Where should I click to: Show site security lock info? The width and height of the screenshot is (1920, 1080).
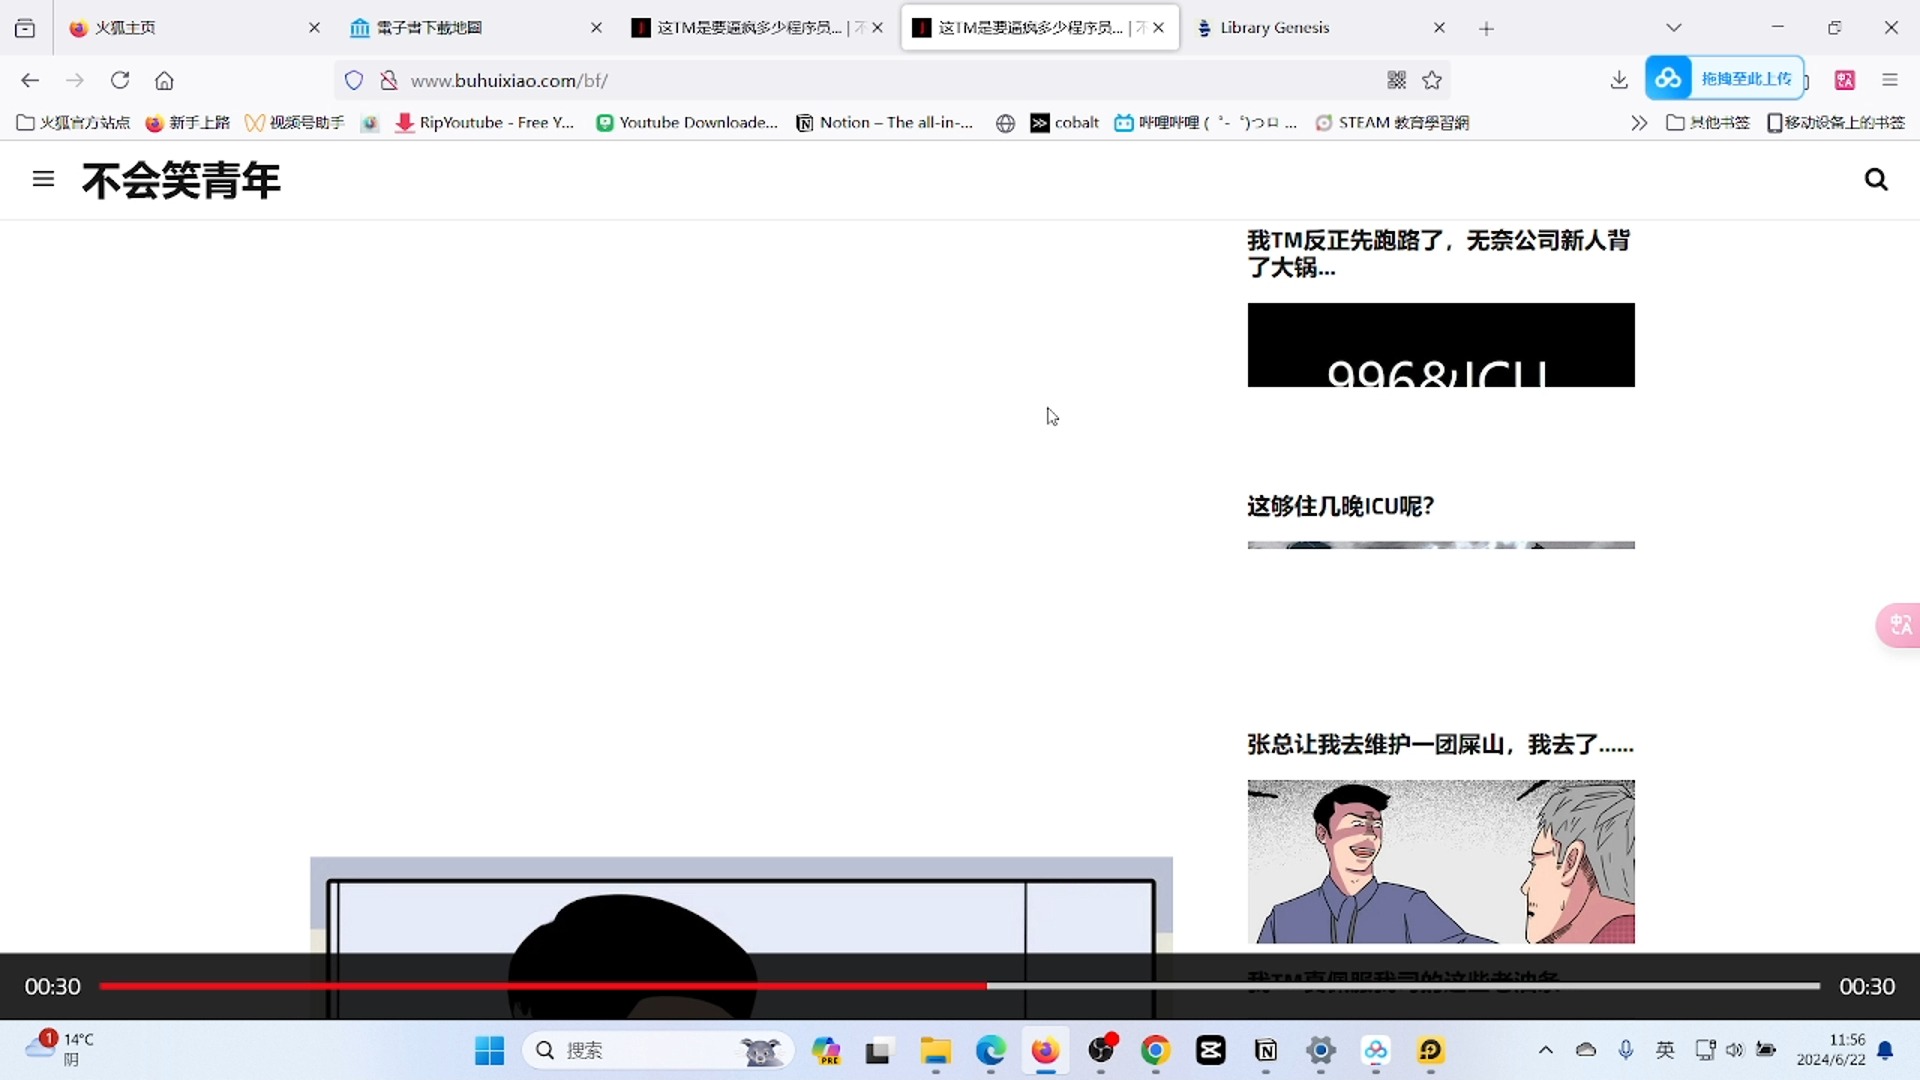coord(389,80)
